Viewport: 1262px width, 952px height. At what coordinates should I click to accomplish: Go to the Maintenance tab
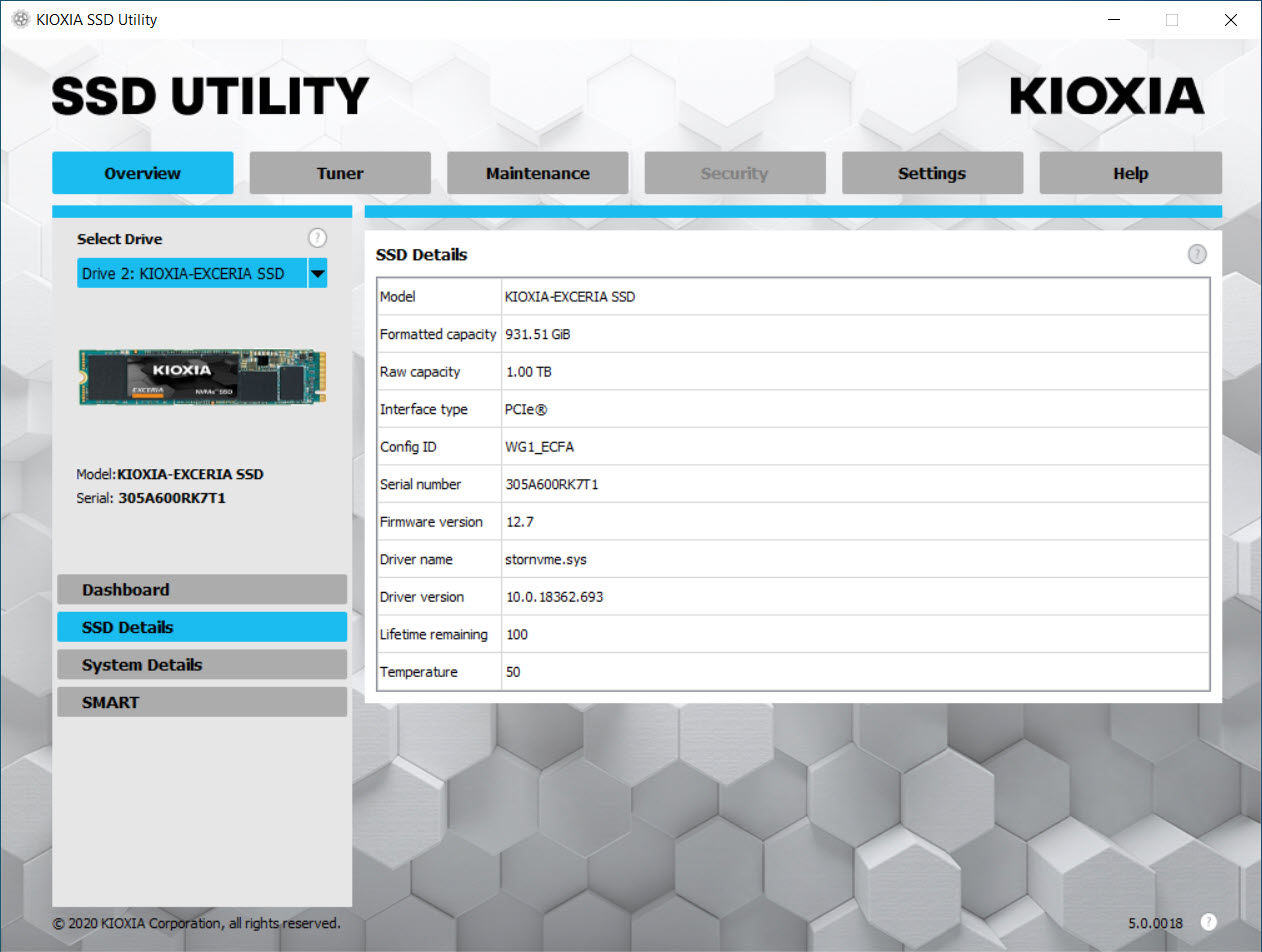[x=537, y=173]
